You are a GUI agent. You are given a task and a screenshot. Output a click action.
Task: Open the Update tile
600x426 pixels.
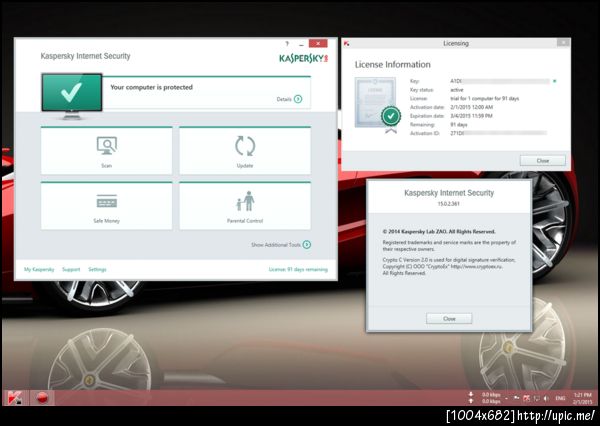point(245,150)
